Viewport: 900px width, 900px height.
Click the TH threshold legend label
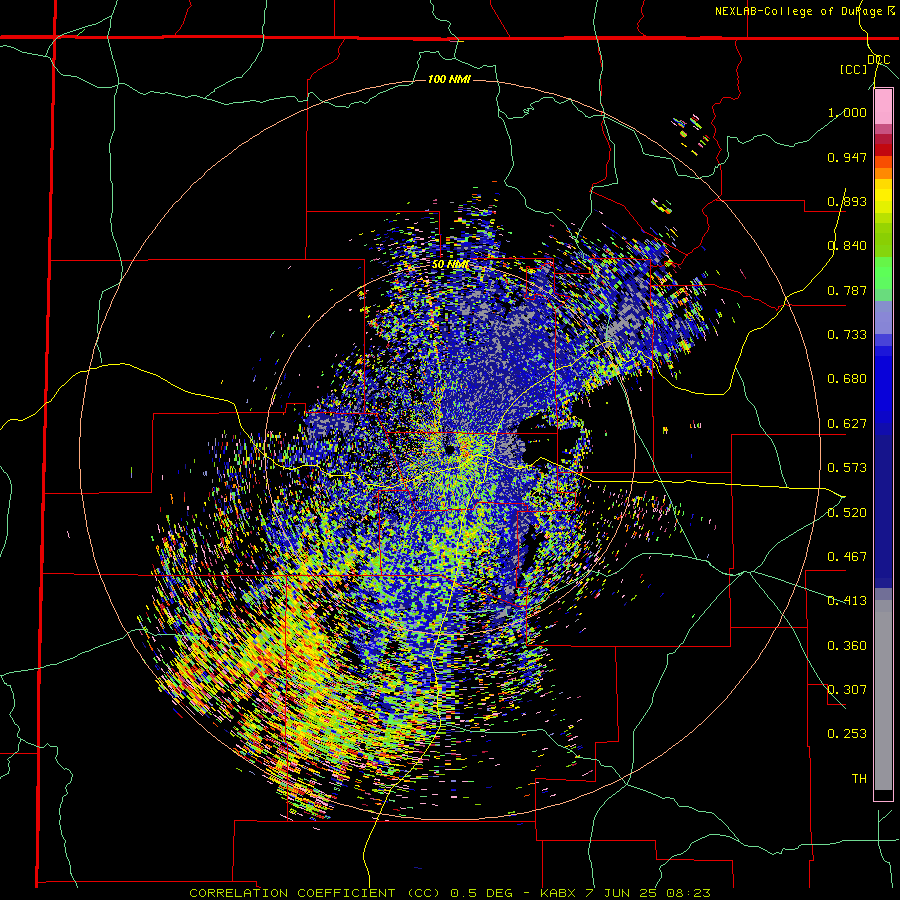pyautogui.click(x=859, y=779)
